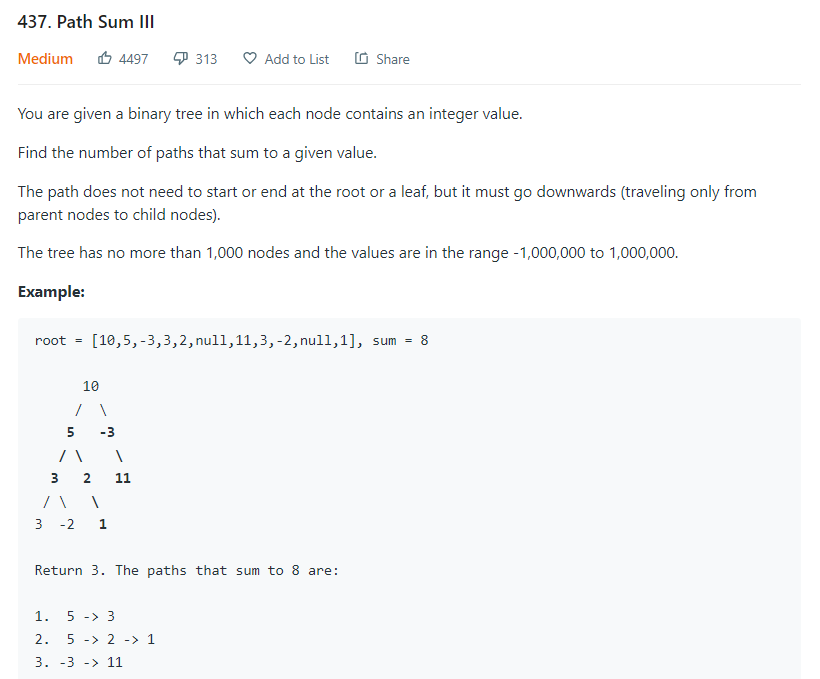Click the 4497 likes count

133,59
